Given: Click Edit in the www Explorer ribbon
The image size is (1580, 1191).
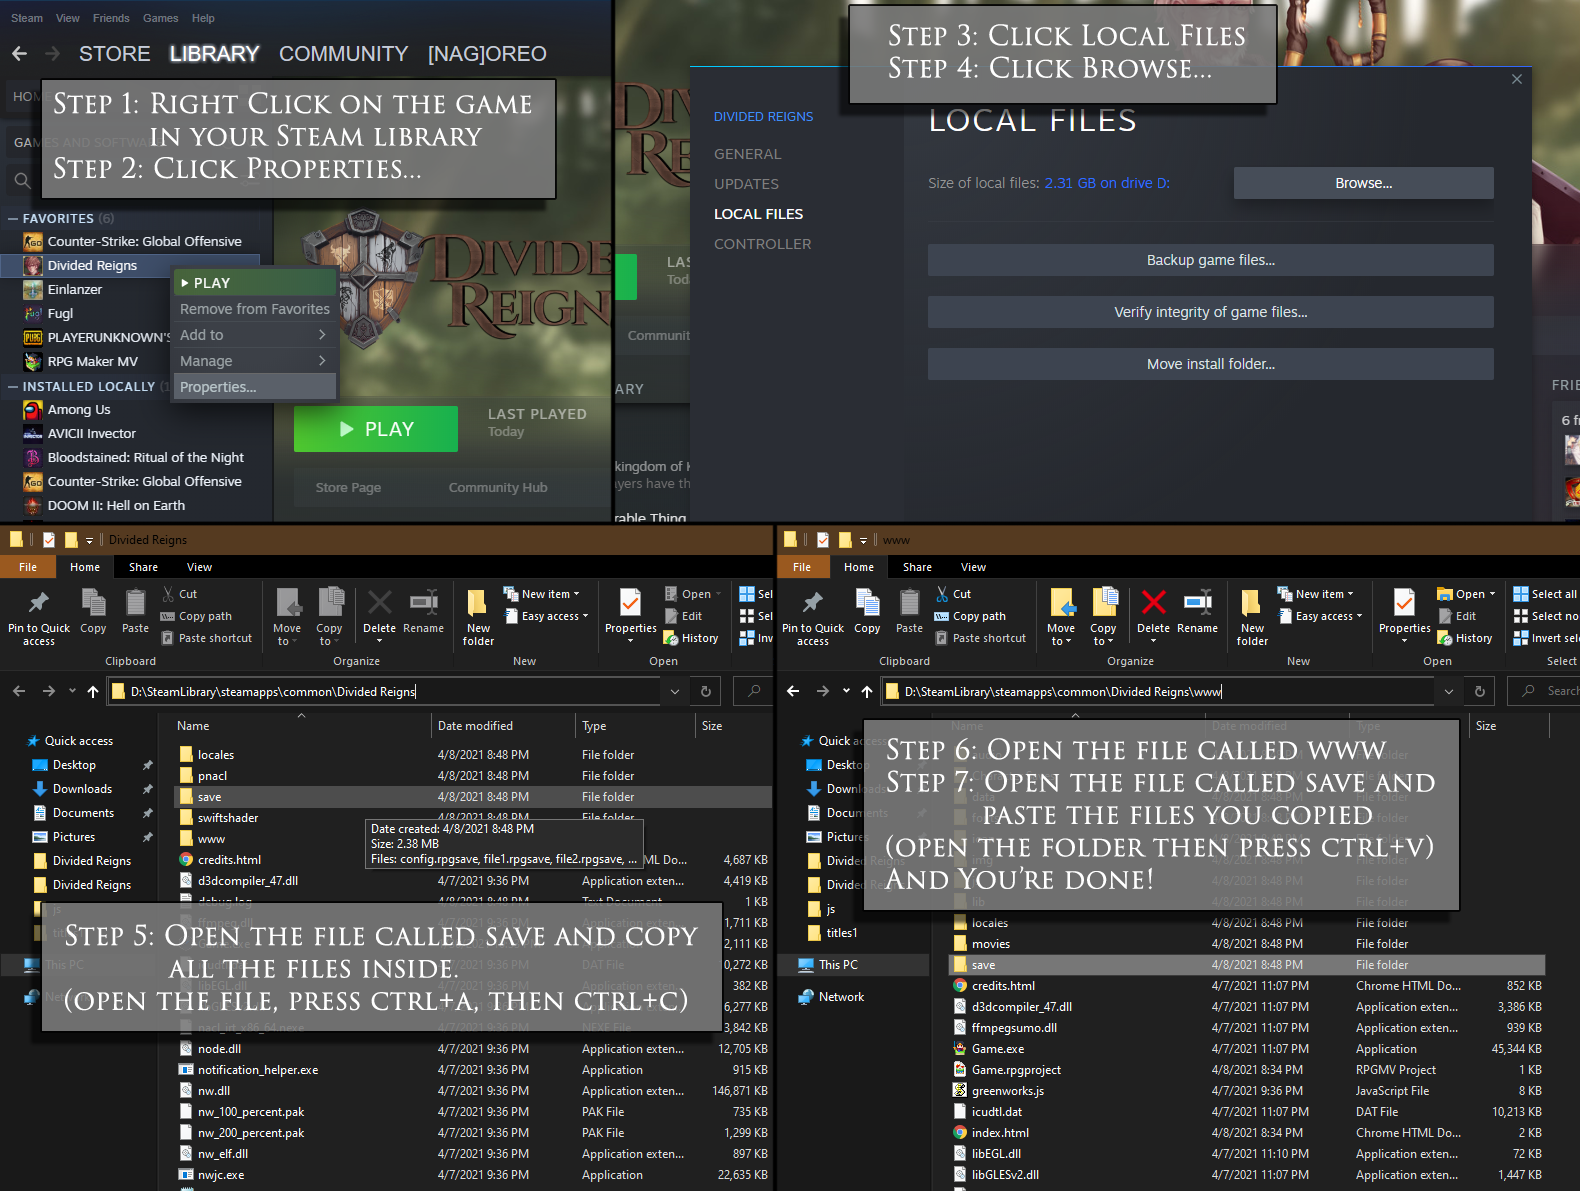Looking at the screenshot, I should [1457, 616].
